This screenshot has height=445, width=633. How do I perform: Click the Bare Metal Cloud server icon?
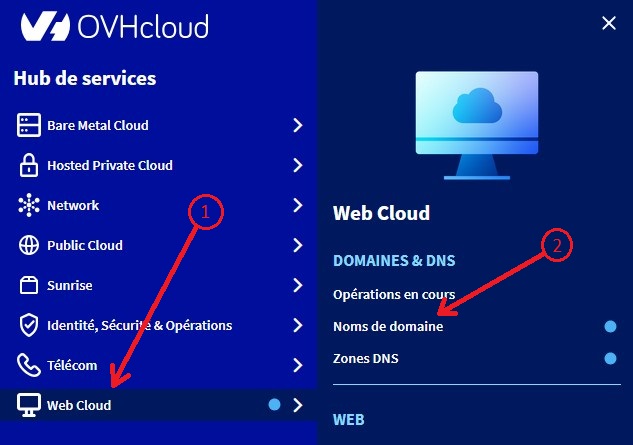(29, 125)
